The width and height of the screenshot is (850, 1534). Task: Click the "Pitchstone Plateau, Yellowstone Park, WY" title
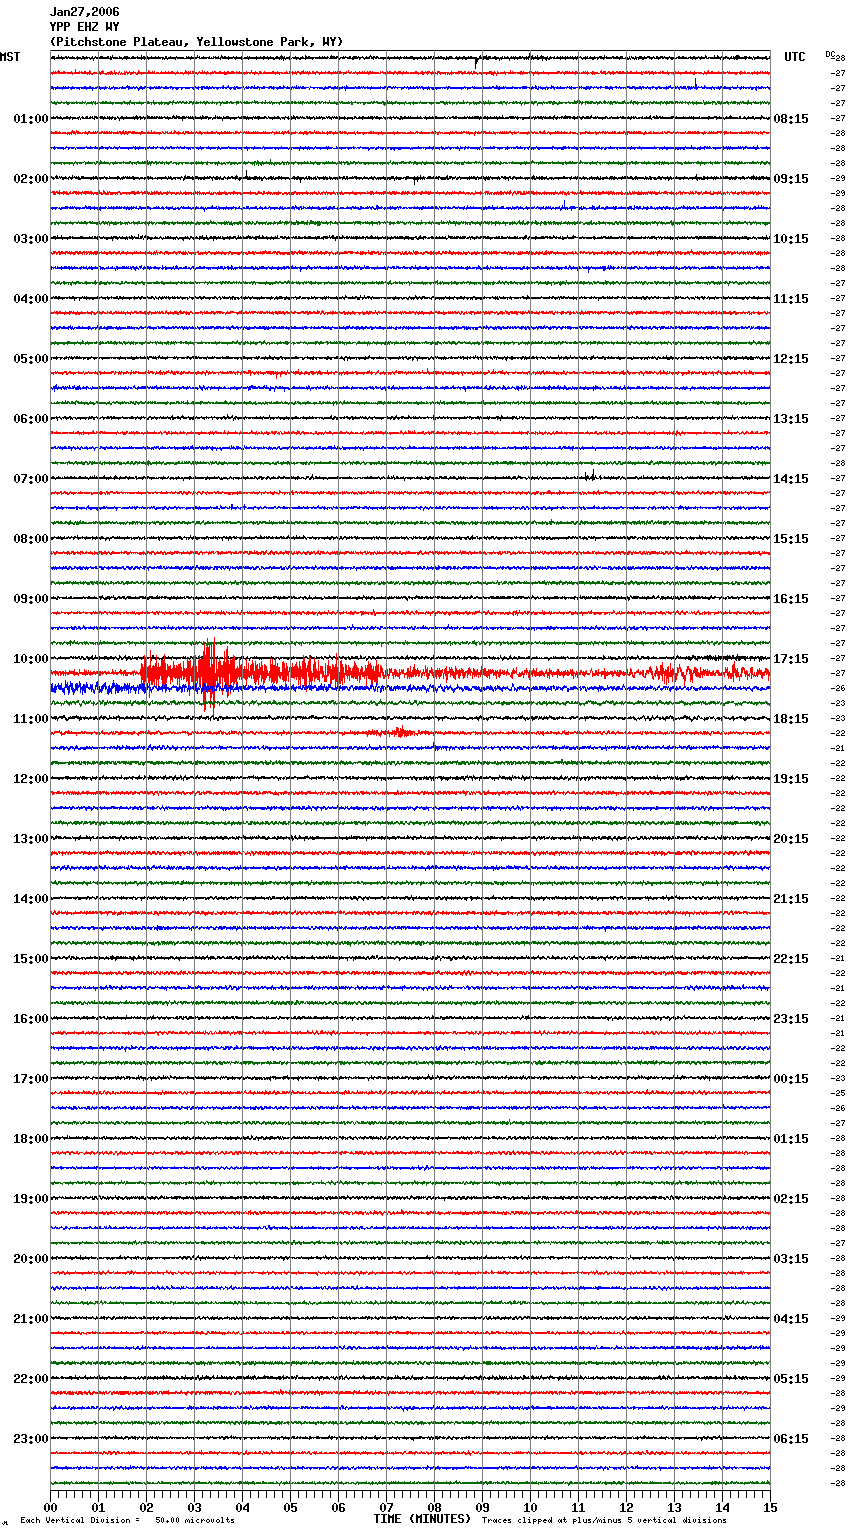(x=196, y=42)
